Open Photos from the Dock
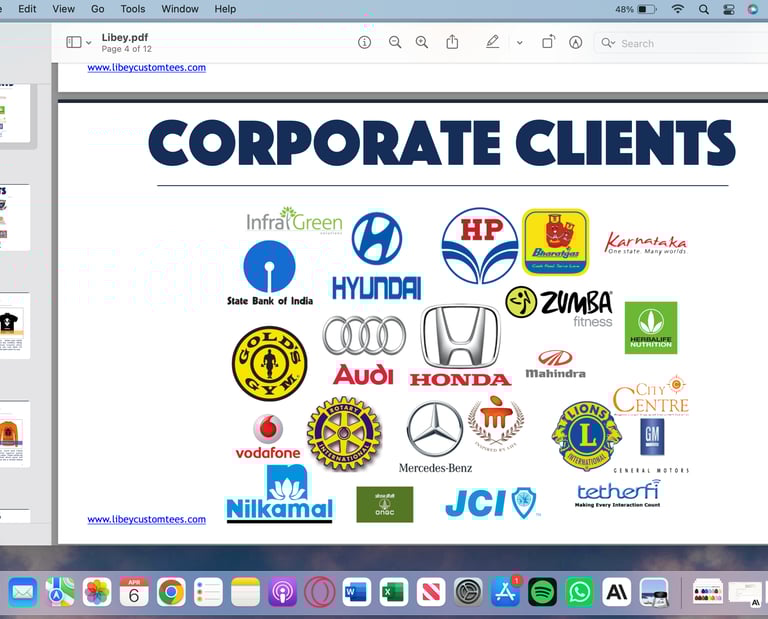The width and height of the screenshot is (768, 619). (x=97, y=592)
